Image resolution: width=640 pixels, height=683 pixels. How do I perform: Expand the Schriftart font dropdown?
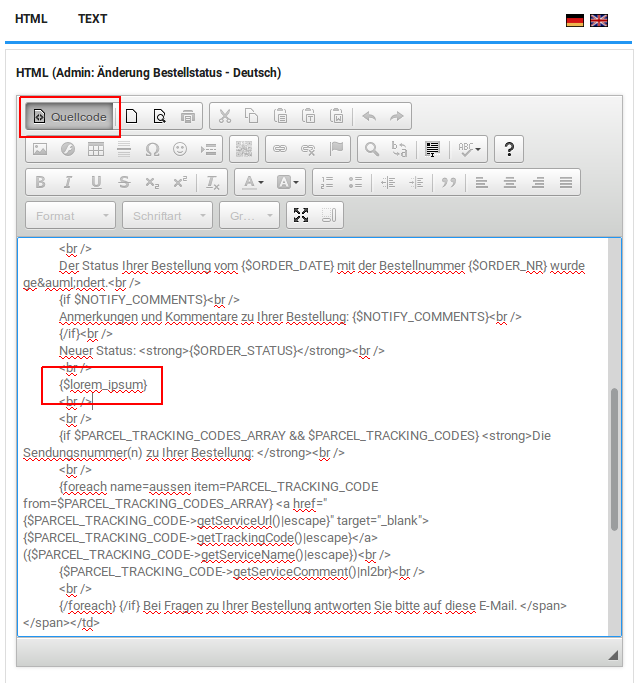[x=167, y=215]
